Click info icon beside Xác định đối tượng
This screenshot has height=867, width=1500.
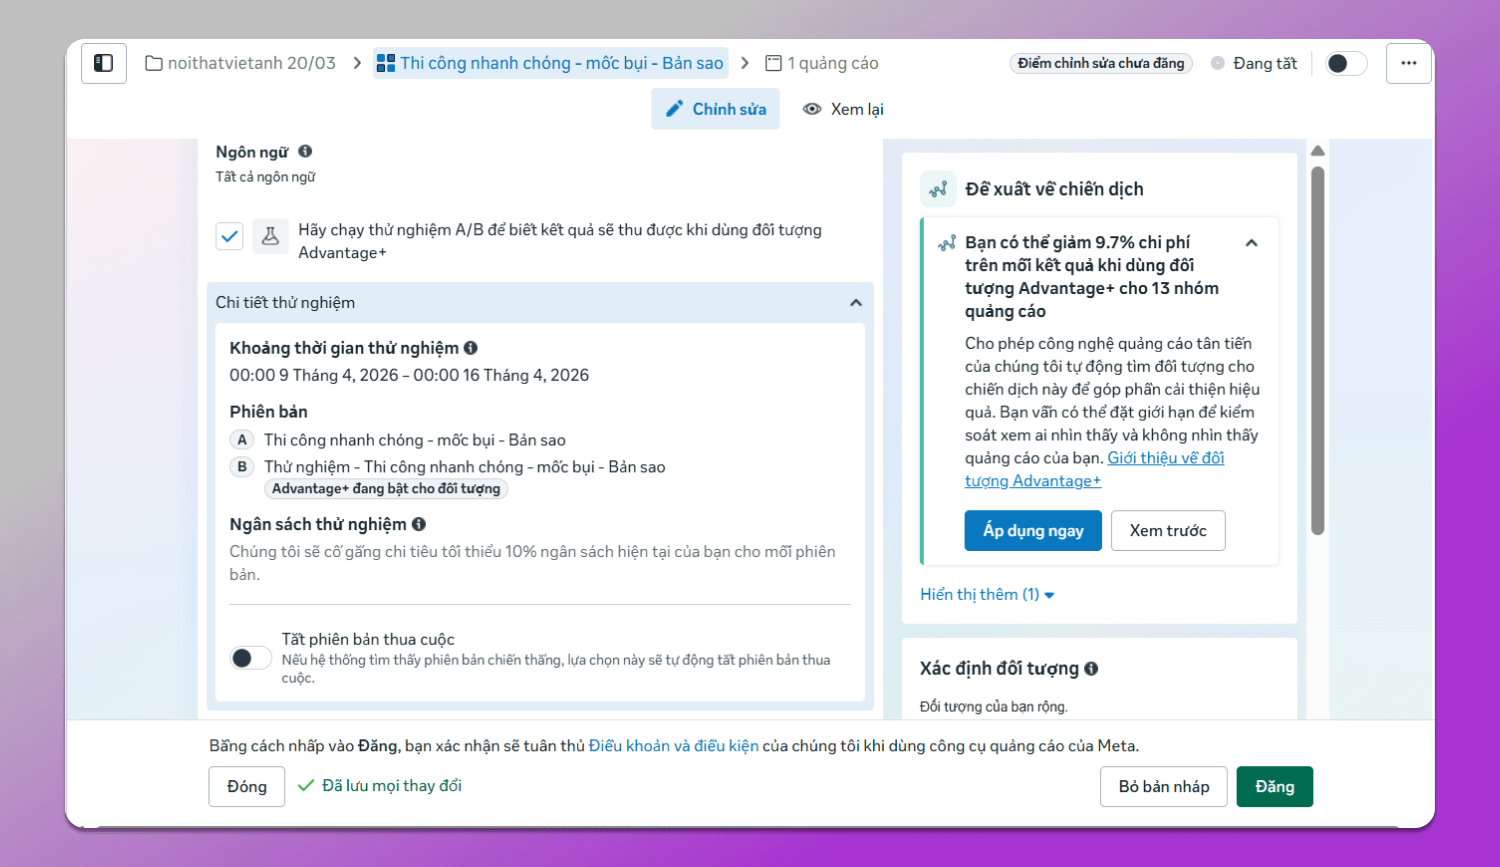[x=1091, y=668]
